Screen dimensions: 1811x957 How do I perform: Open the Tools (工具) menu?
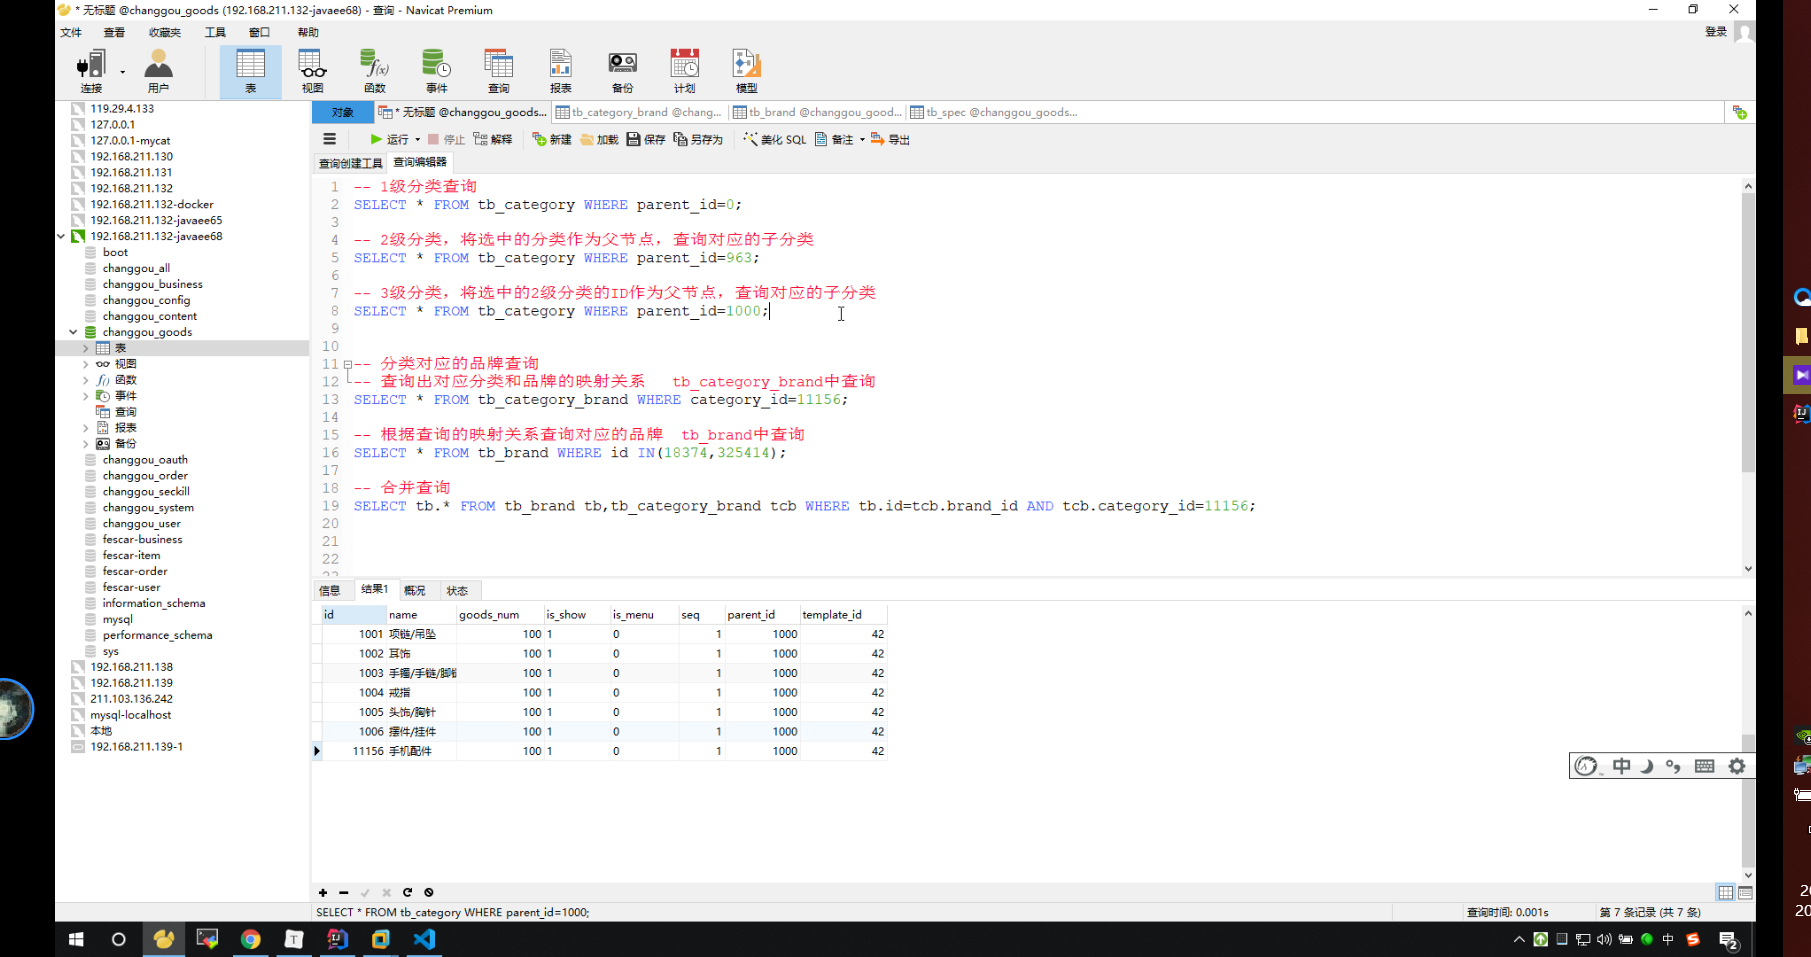(x=215, y=32)
